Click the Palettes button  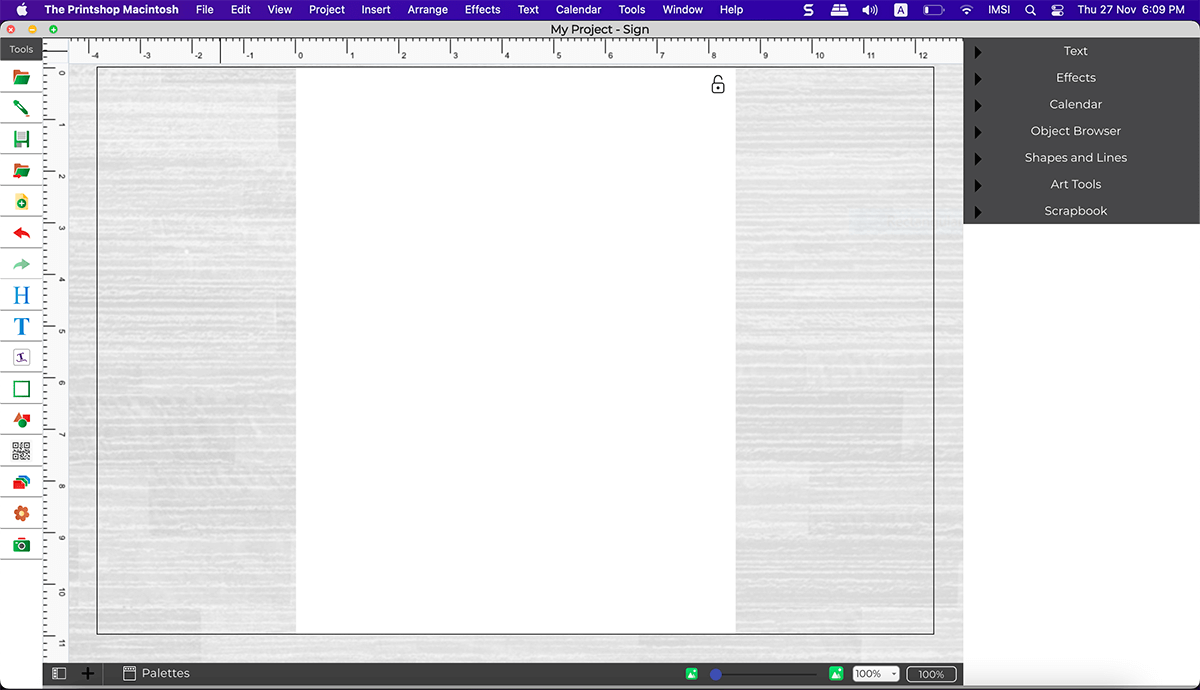click(156, 674)
